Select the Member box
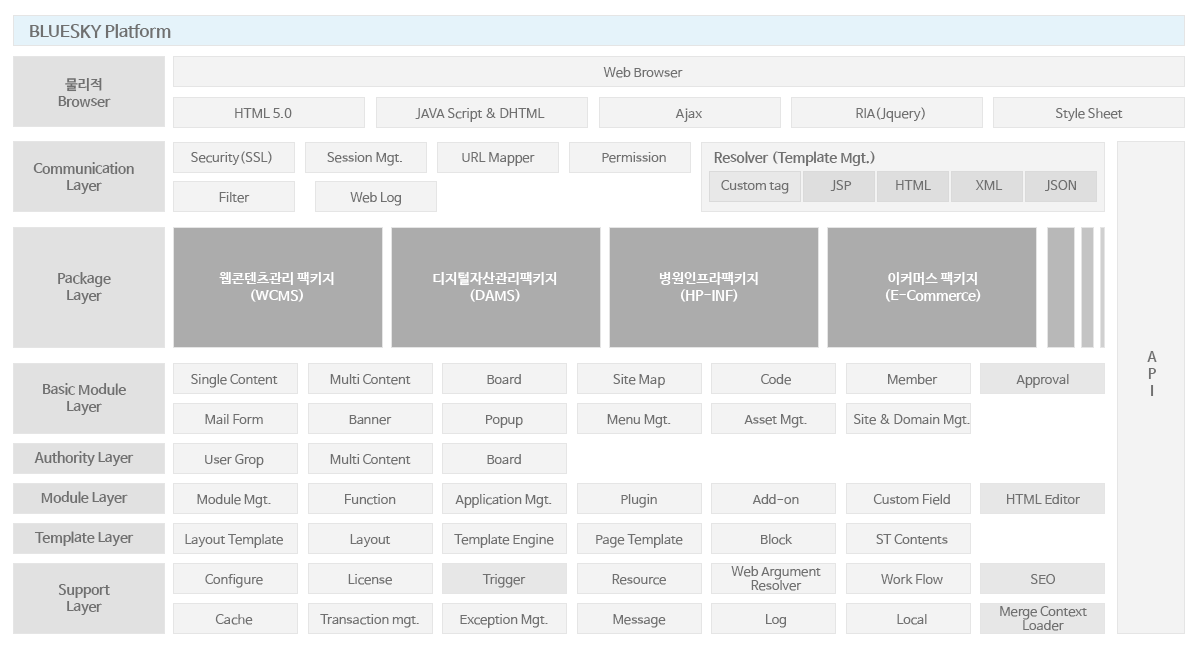 pyautogui.click(x=908, y=379)
